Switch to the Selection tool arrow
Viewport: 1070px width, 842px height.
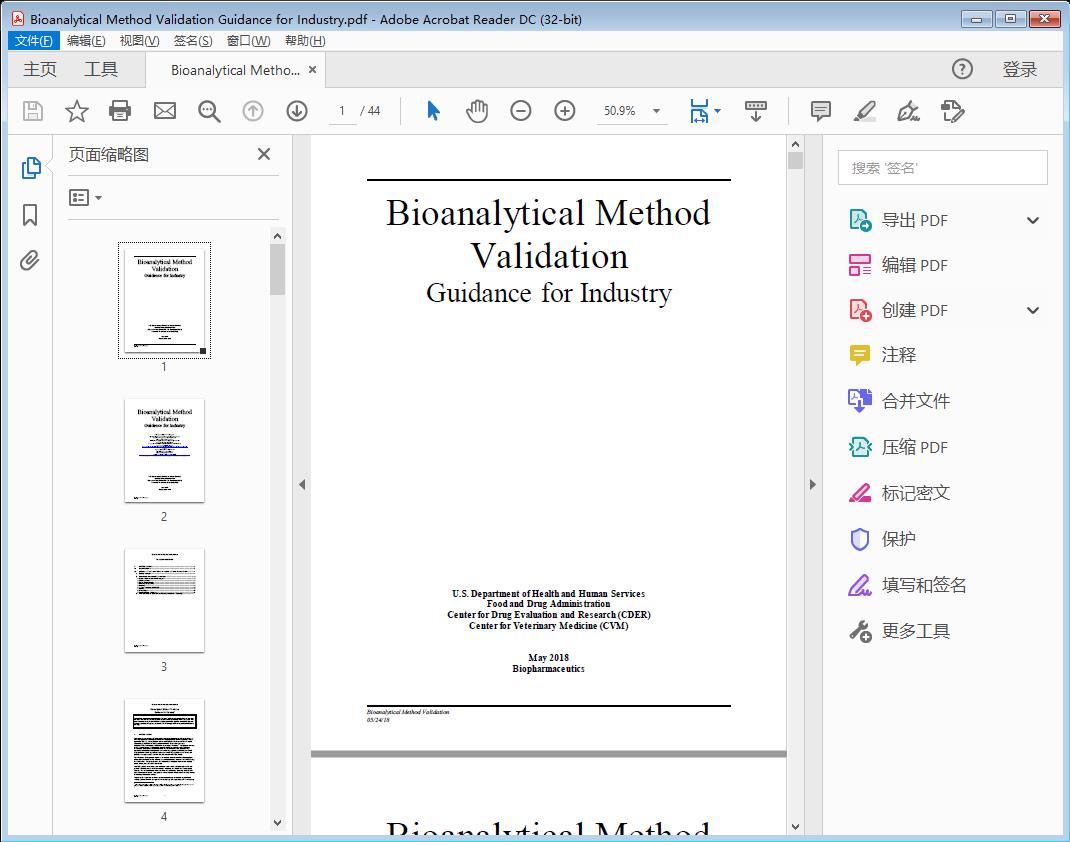[x=433, y=111]
